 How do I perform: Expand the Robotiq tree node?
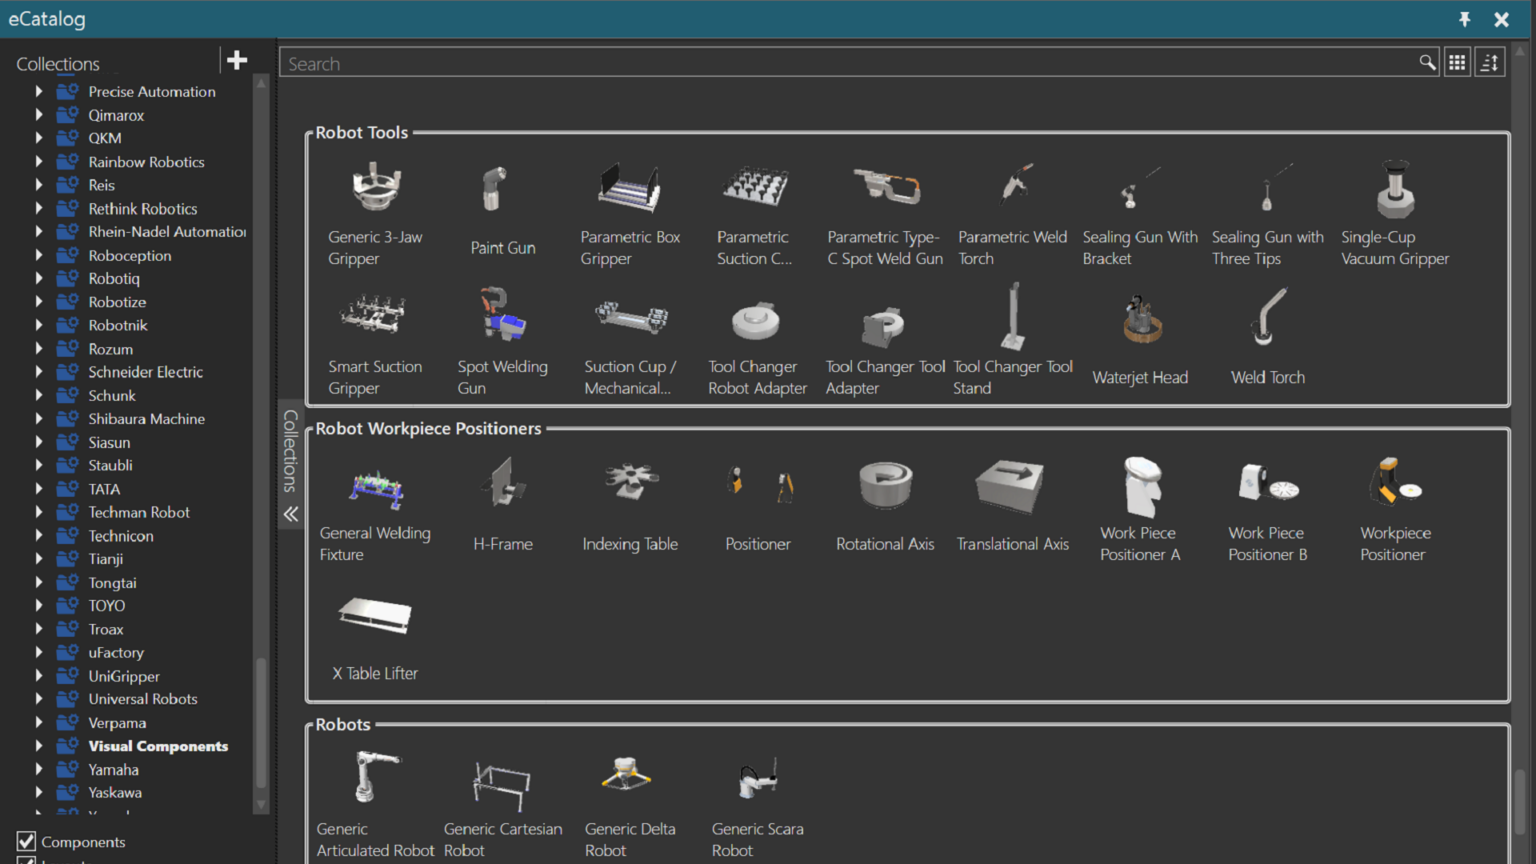pos(38,278)
